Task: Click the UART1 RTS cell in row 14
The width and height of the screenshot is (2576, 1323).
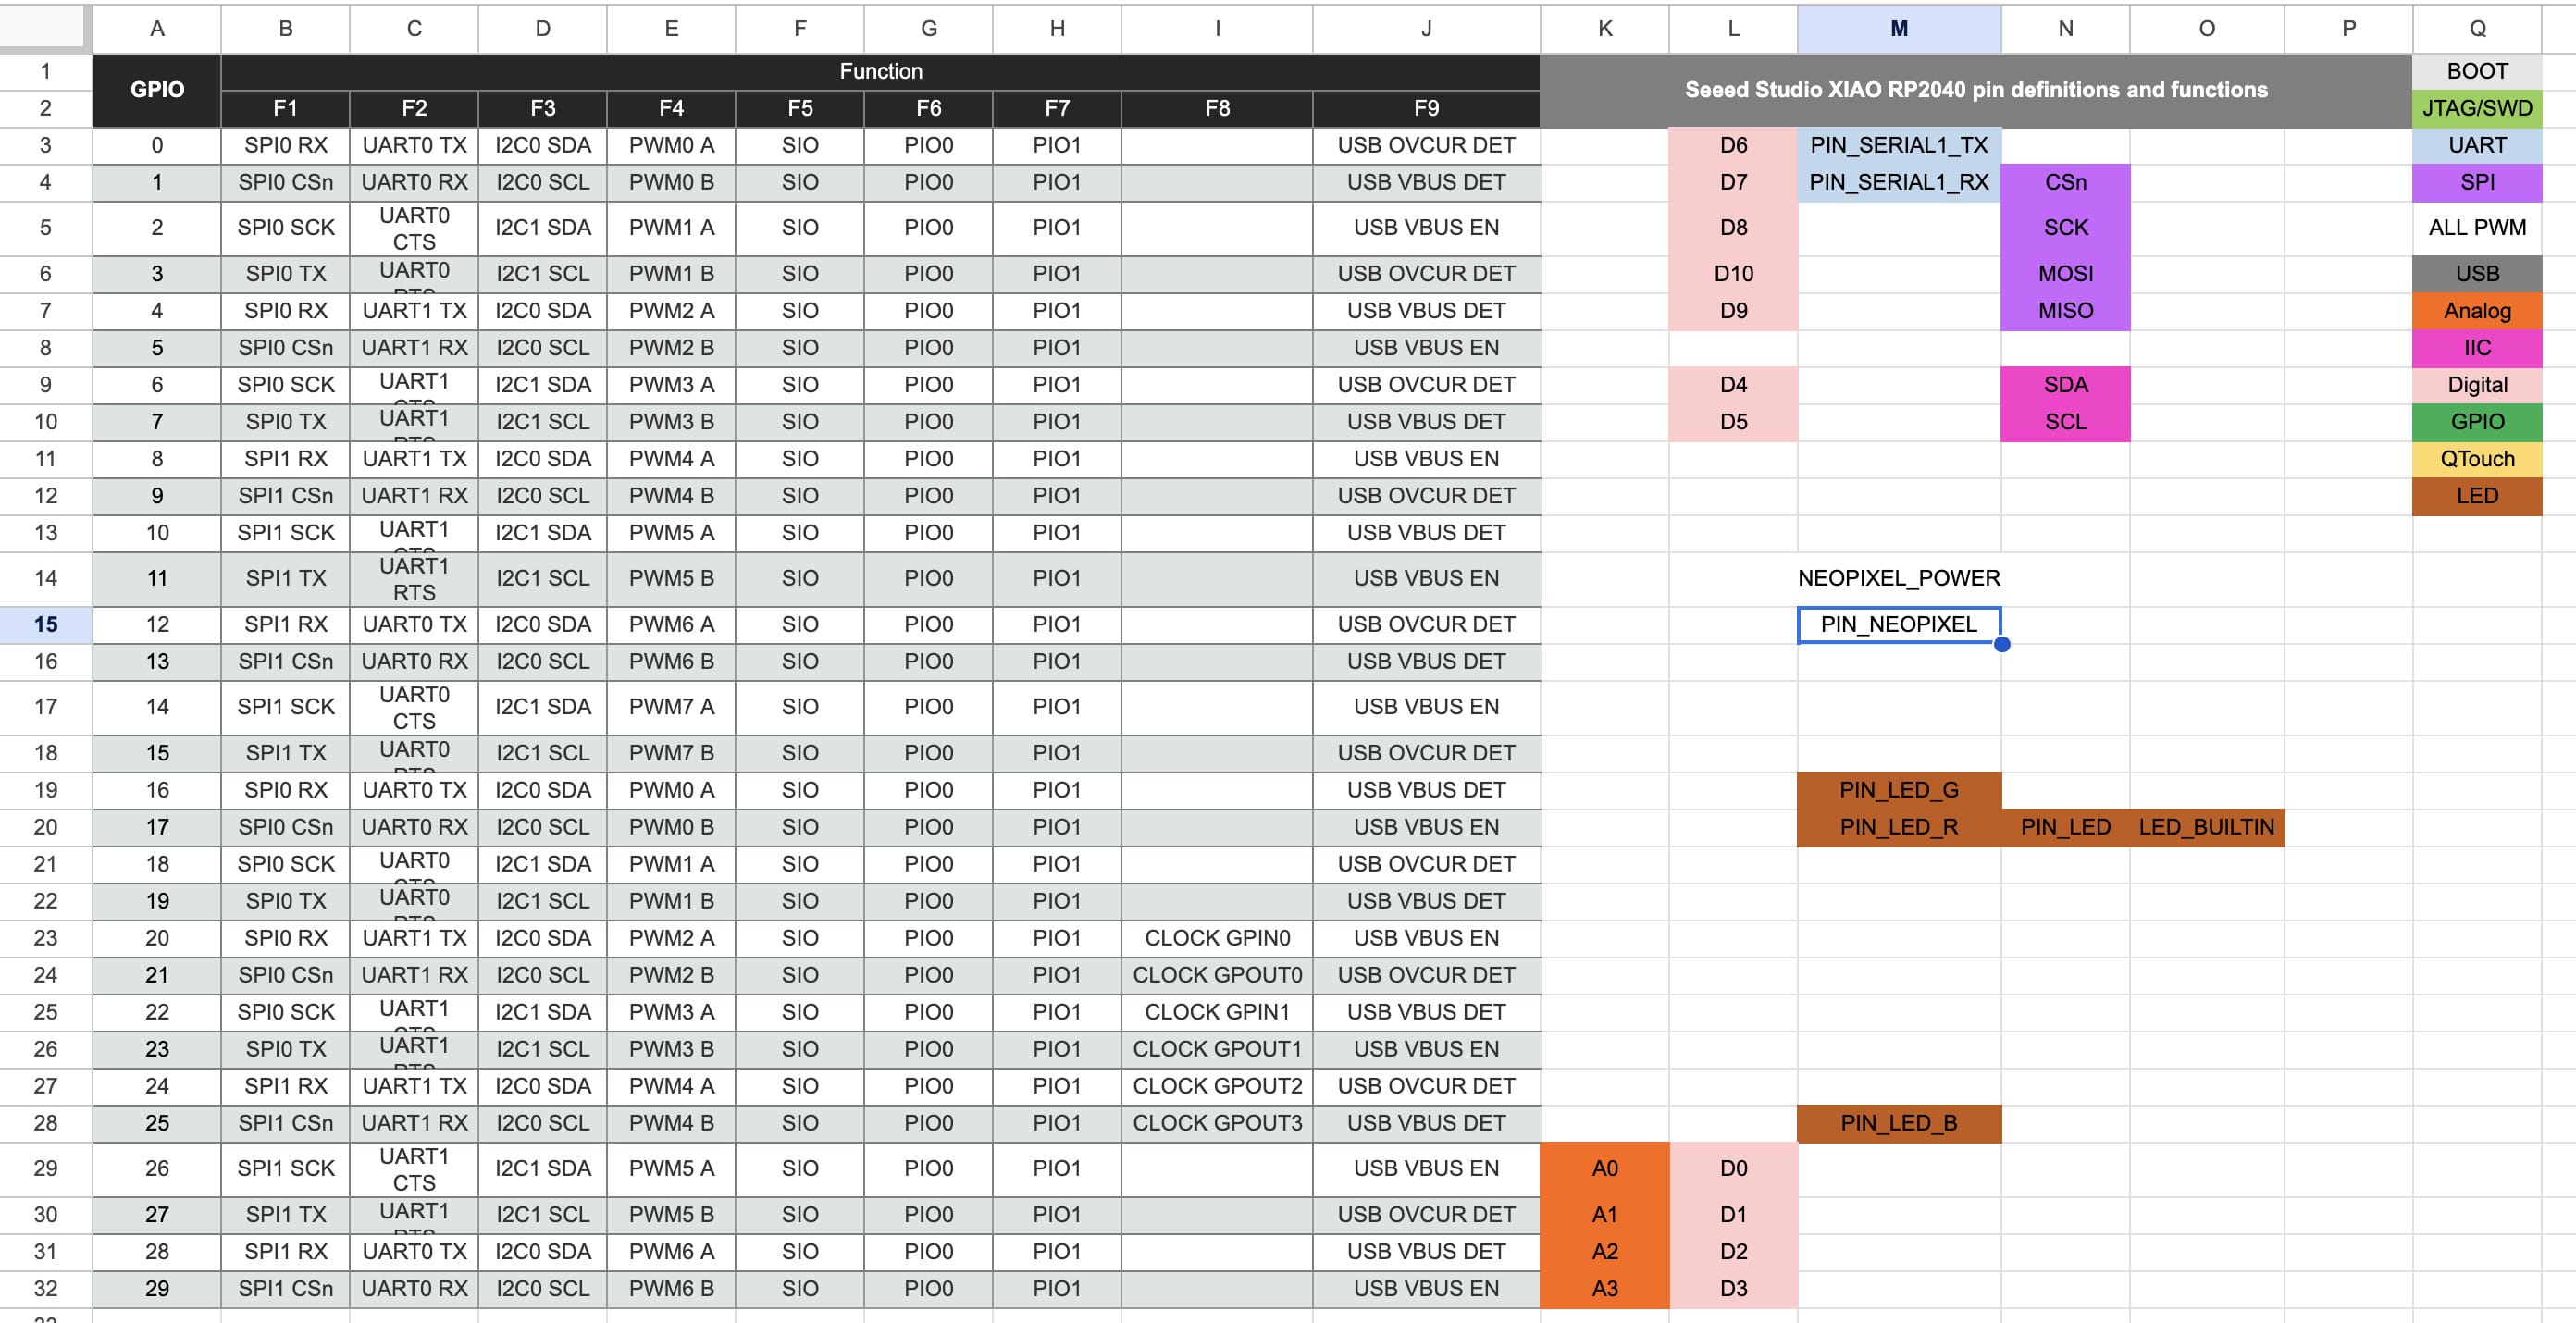Action: point(414,579)
